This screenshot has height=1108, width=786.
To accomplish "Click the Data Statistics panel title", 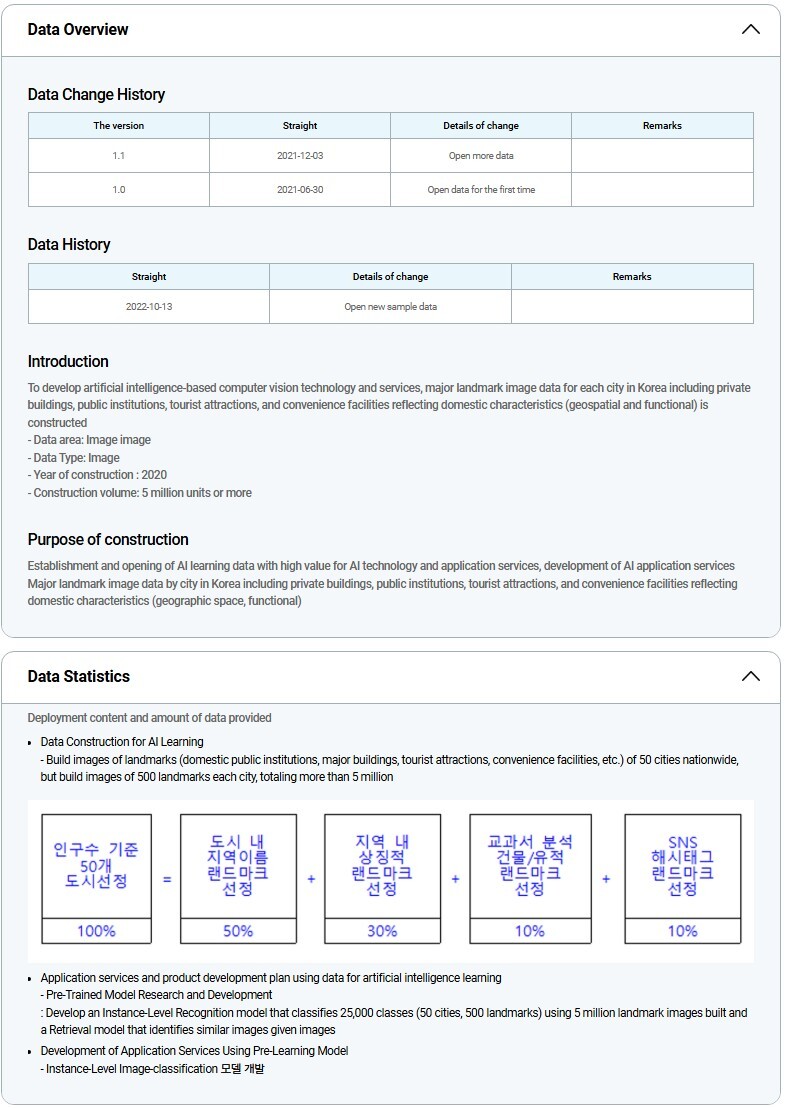I will [79, 677].
